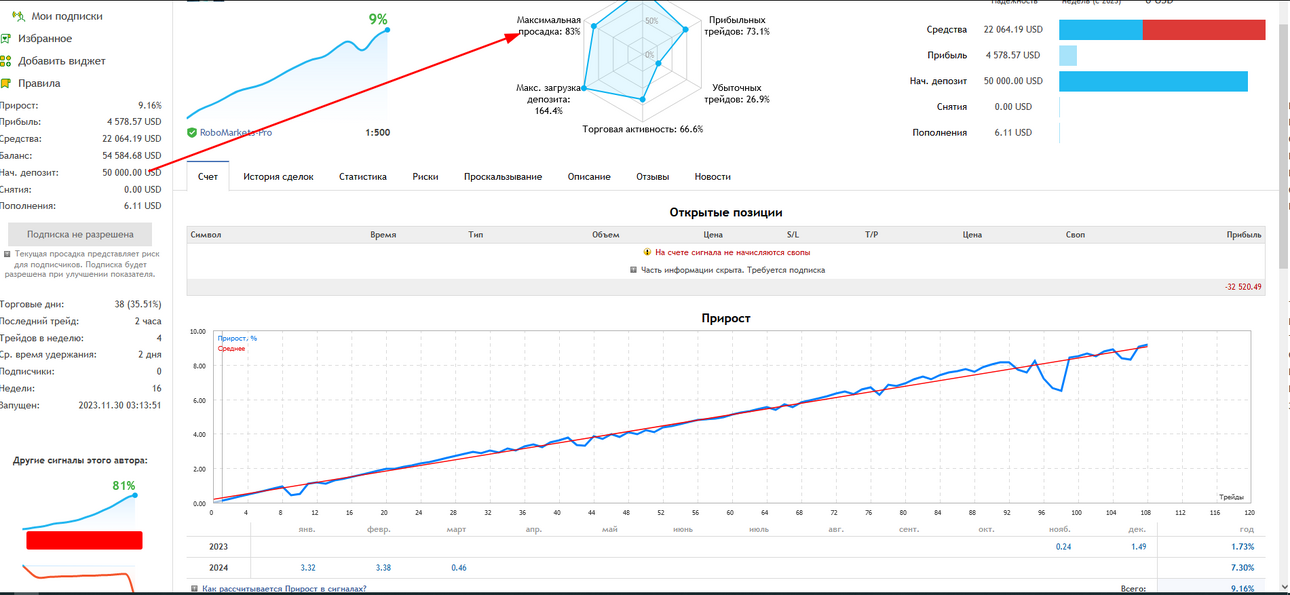Click the S/L column header
The image size is (1290, 595).
pos(793,235)
